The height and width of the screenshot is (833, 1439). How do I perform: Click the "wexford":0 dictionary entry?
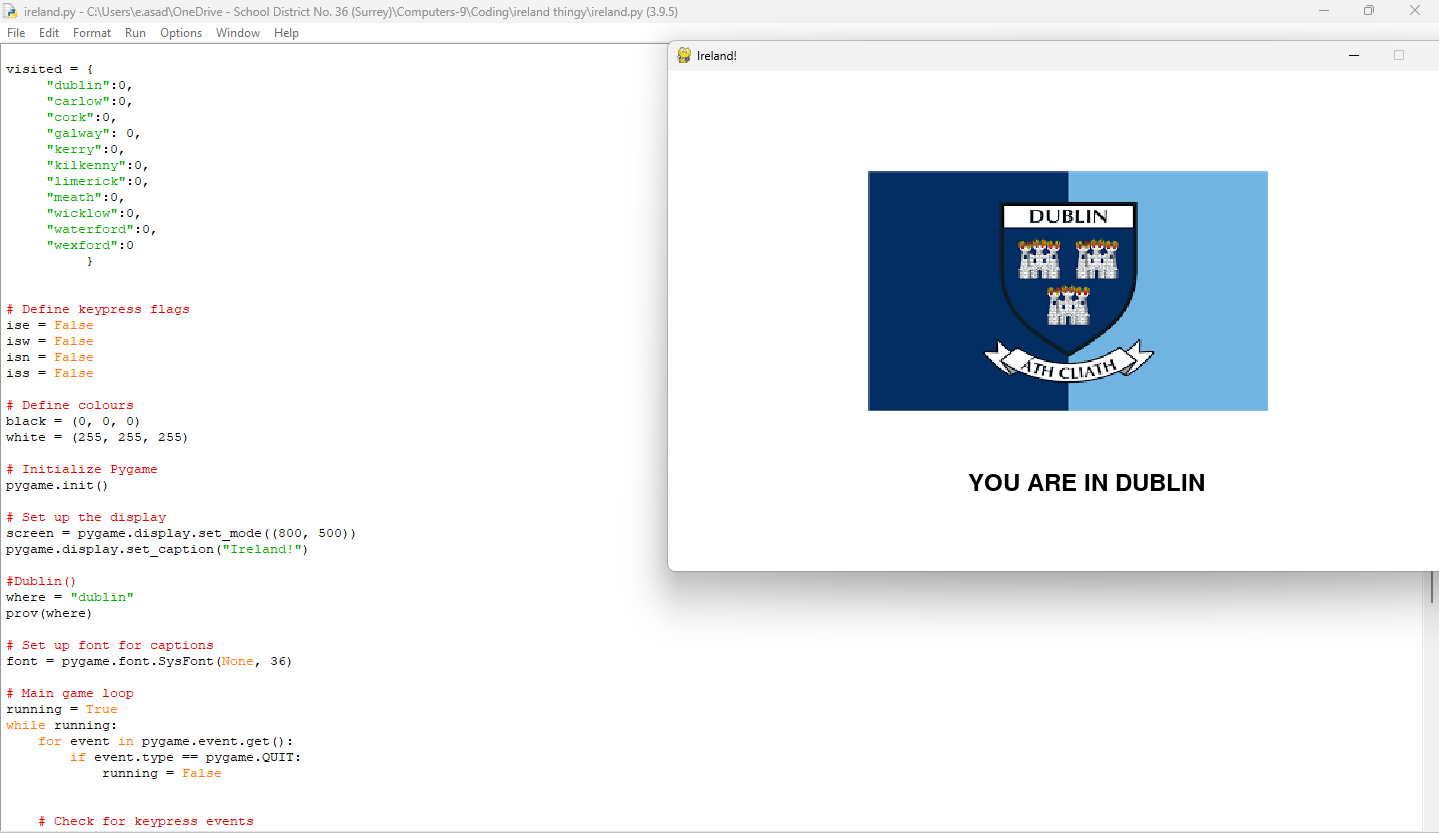tap(90, 245)
